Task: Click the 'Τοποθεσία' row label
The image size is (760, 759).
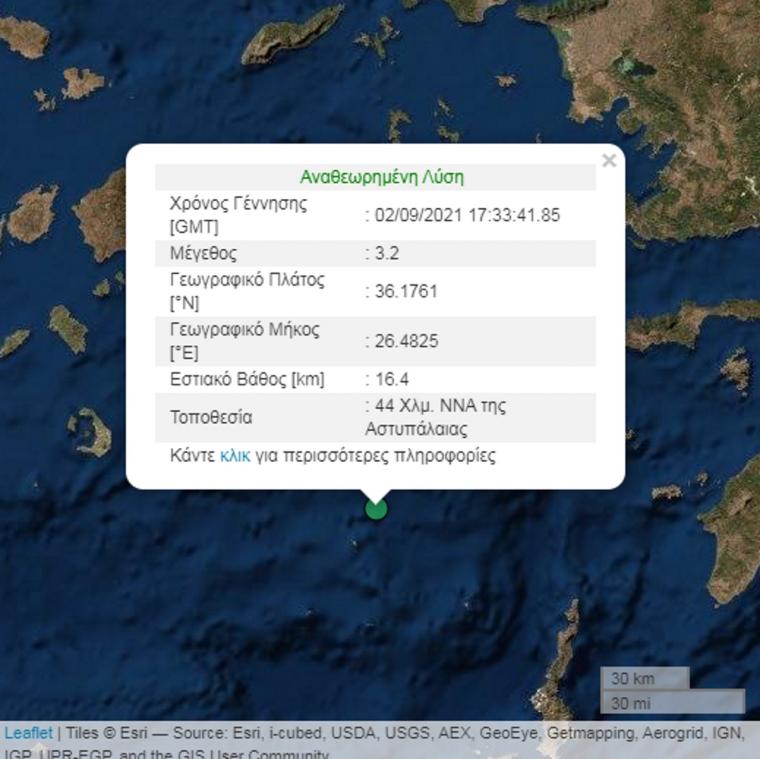Action: 211,417
